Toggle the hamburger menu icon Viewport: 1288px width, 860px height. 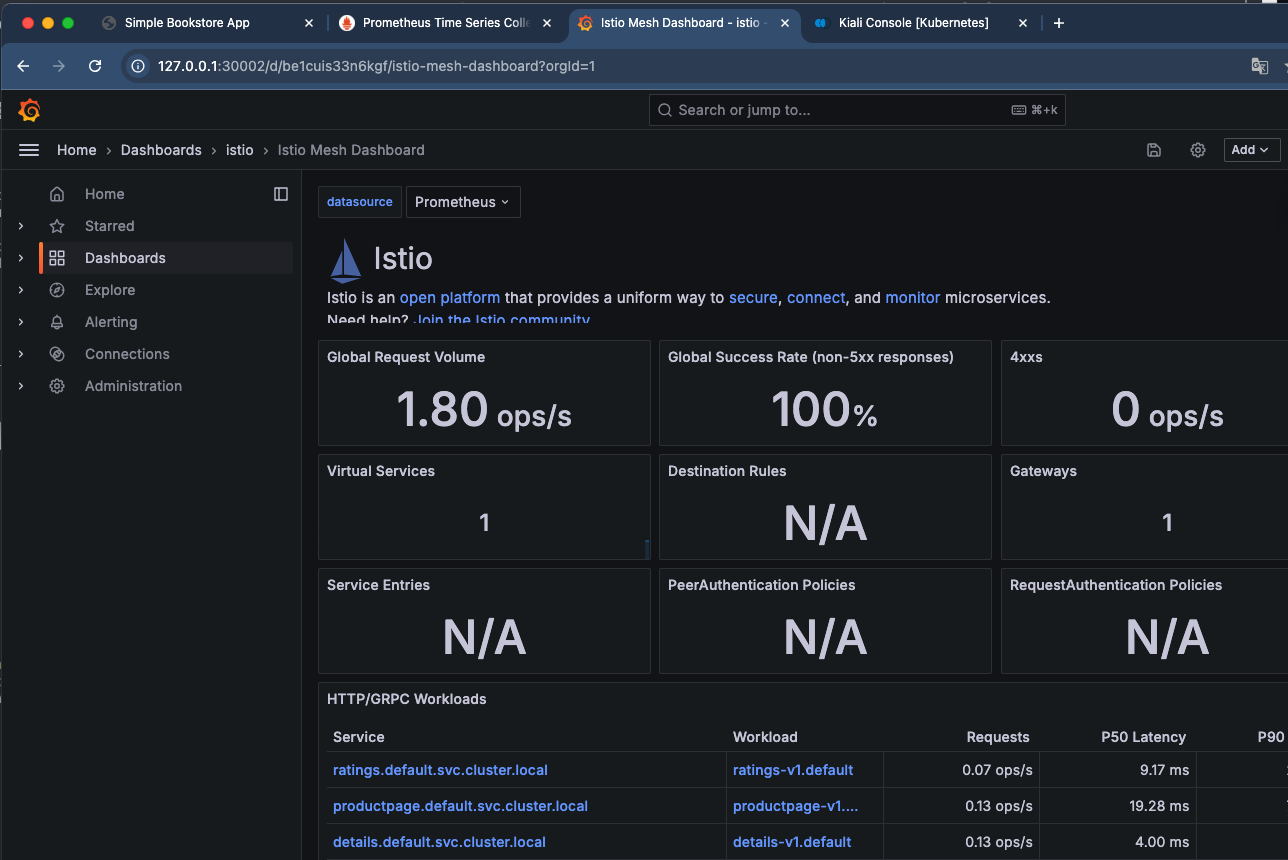tap(29, 150)
